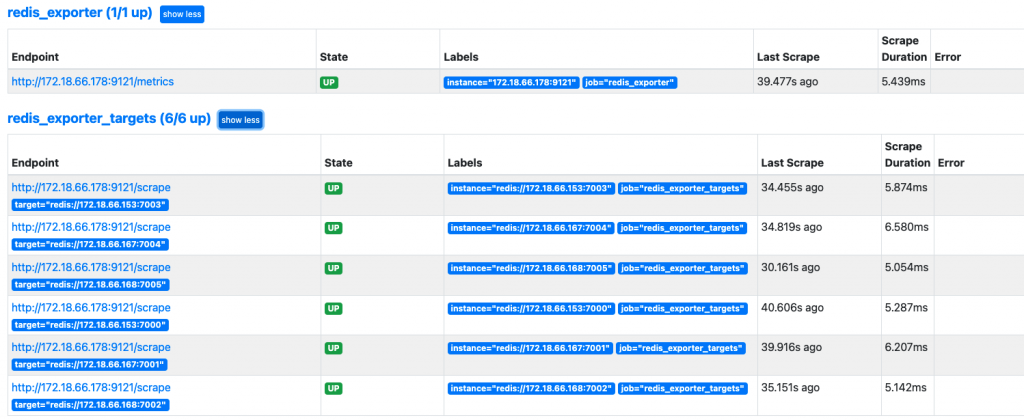Click the instance="172.18.66.178:9121" label badge
The image size is (1024, 420).
click(x=511, y=83)
